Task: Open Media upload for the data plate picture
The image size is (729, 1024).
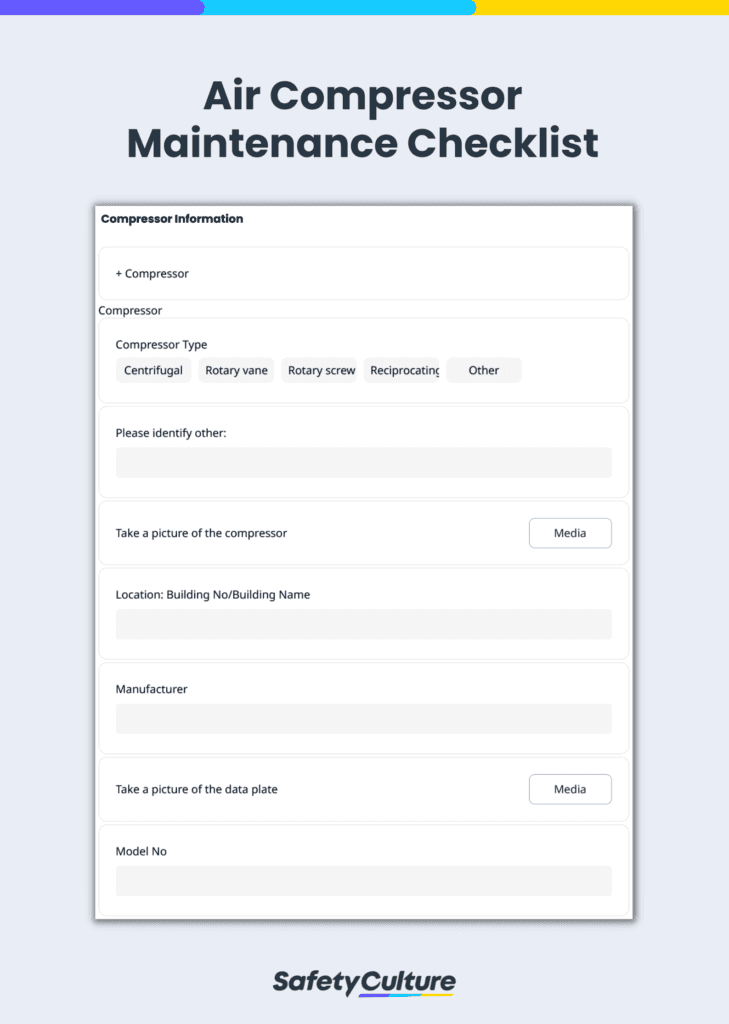Action: (x=570, y=789)
